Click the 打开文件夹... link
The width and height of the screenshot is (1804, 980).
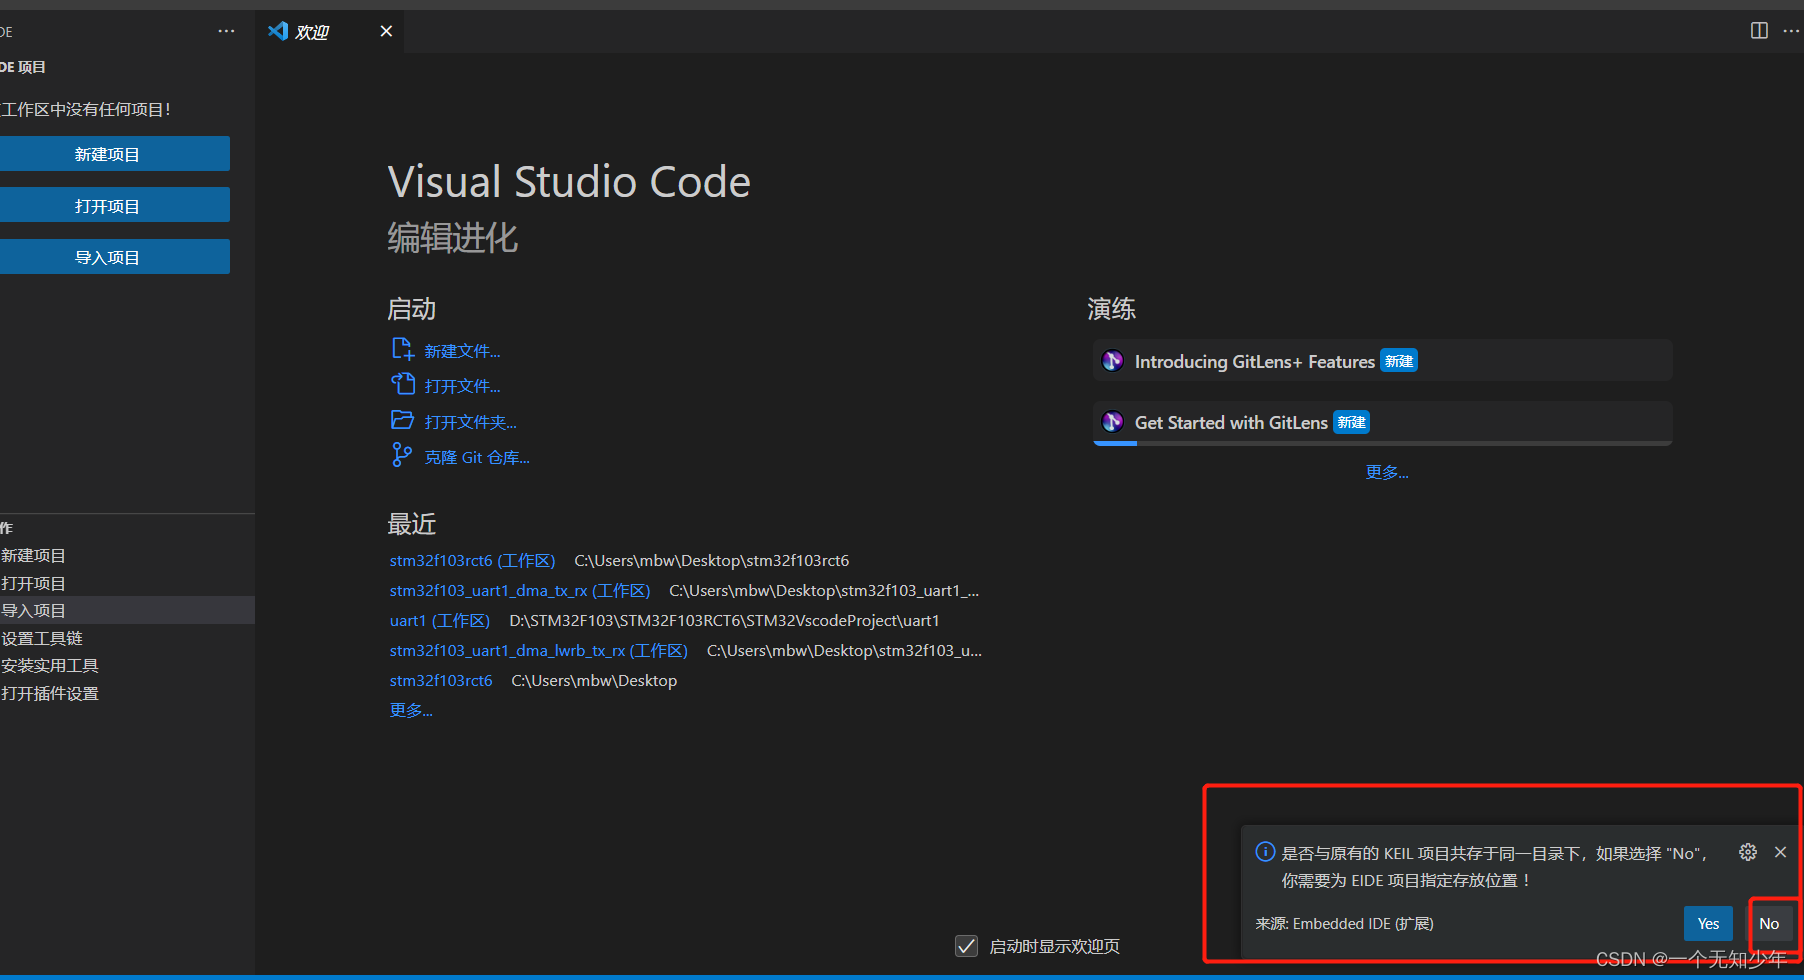(470, 422)
